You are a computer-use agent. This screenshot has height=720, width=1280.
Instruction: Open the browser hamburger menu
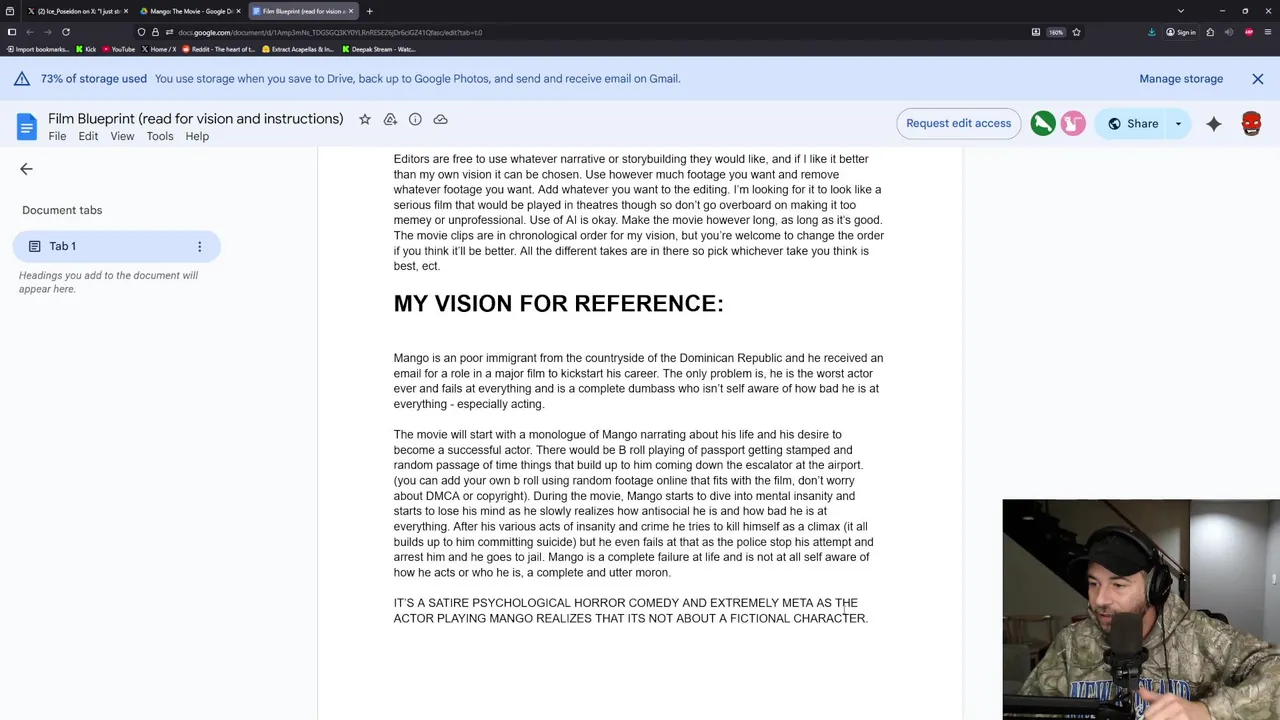click(1268, 32)
